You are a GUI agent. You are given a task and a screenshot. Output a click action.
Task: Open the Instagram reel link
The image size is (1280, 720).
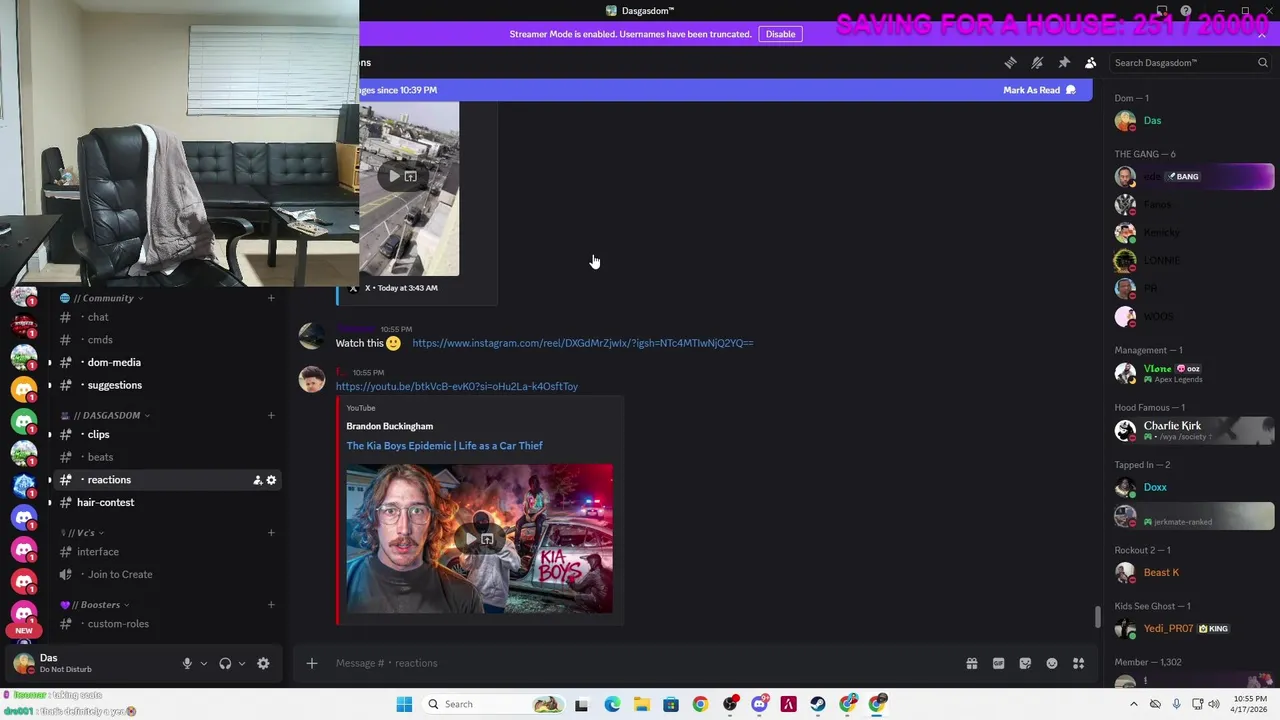click(583, 343)
